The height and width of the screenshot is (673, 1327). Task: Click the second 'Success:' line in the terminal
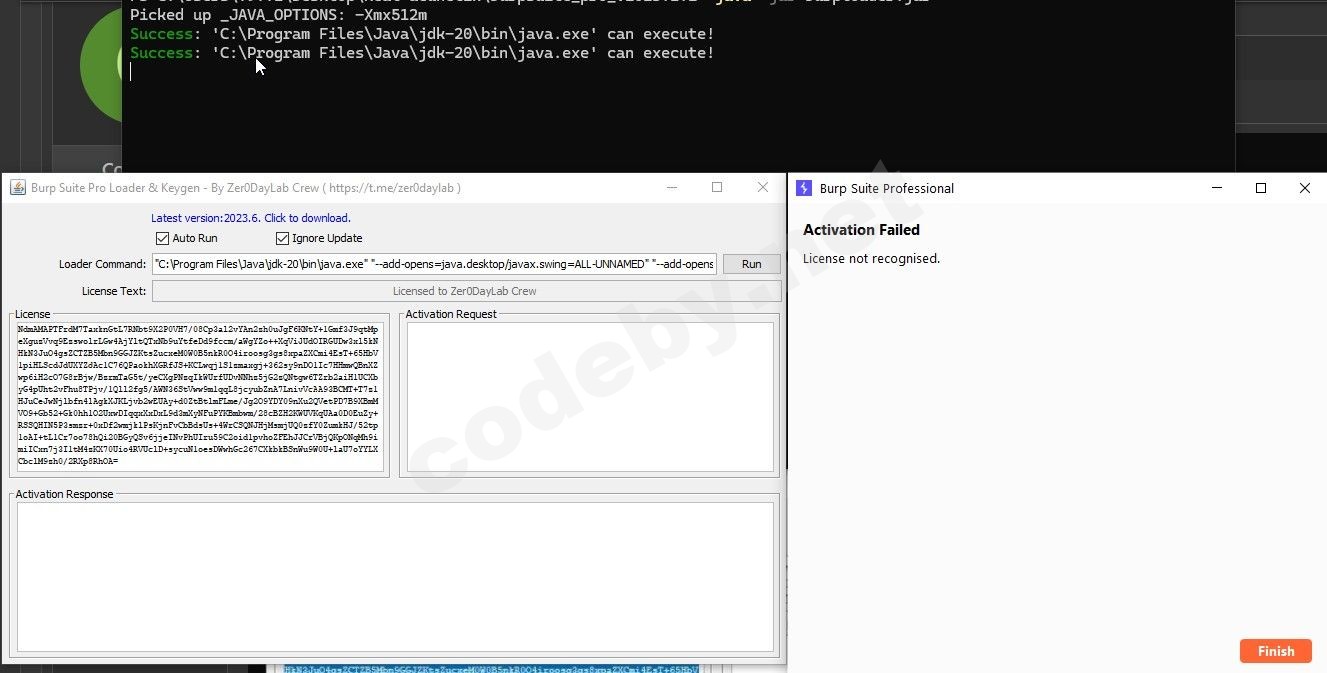click(x=422, y=53)
